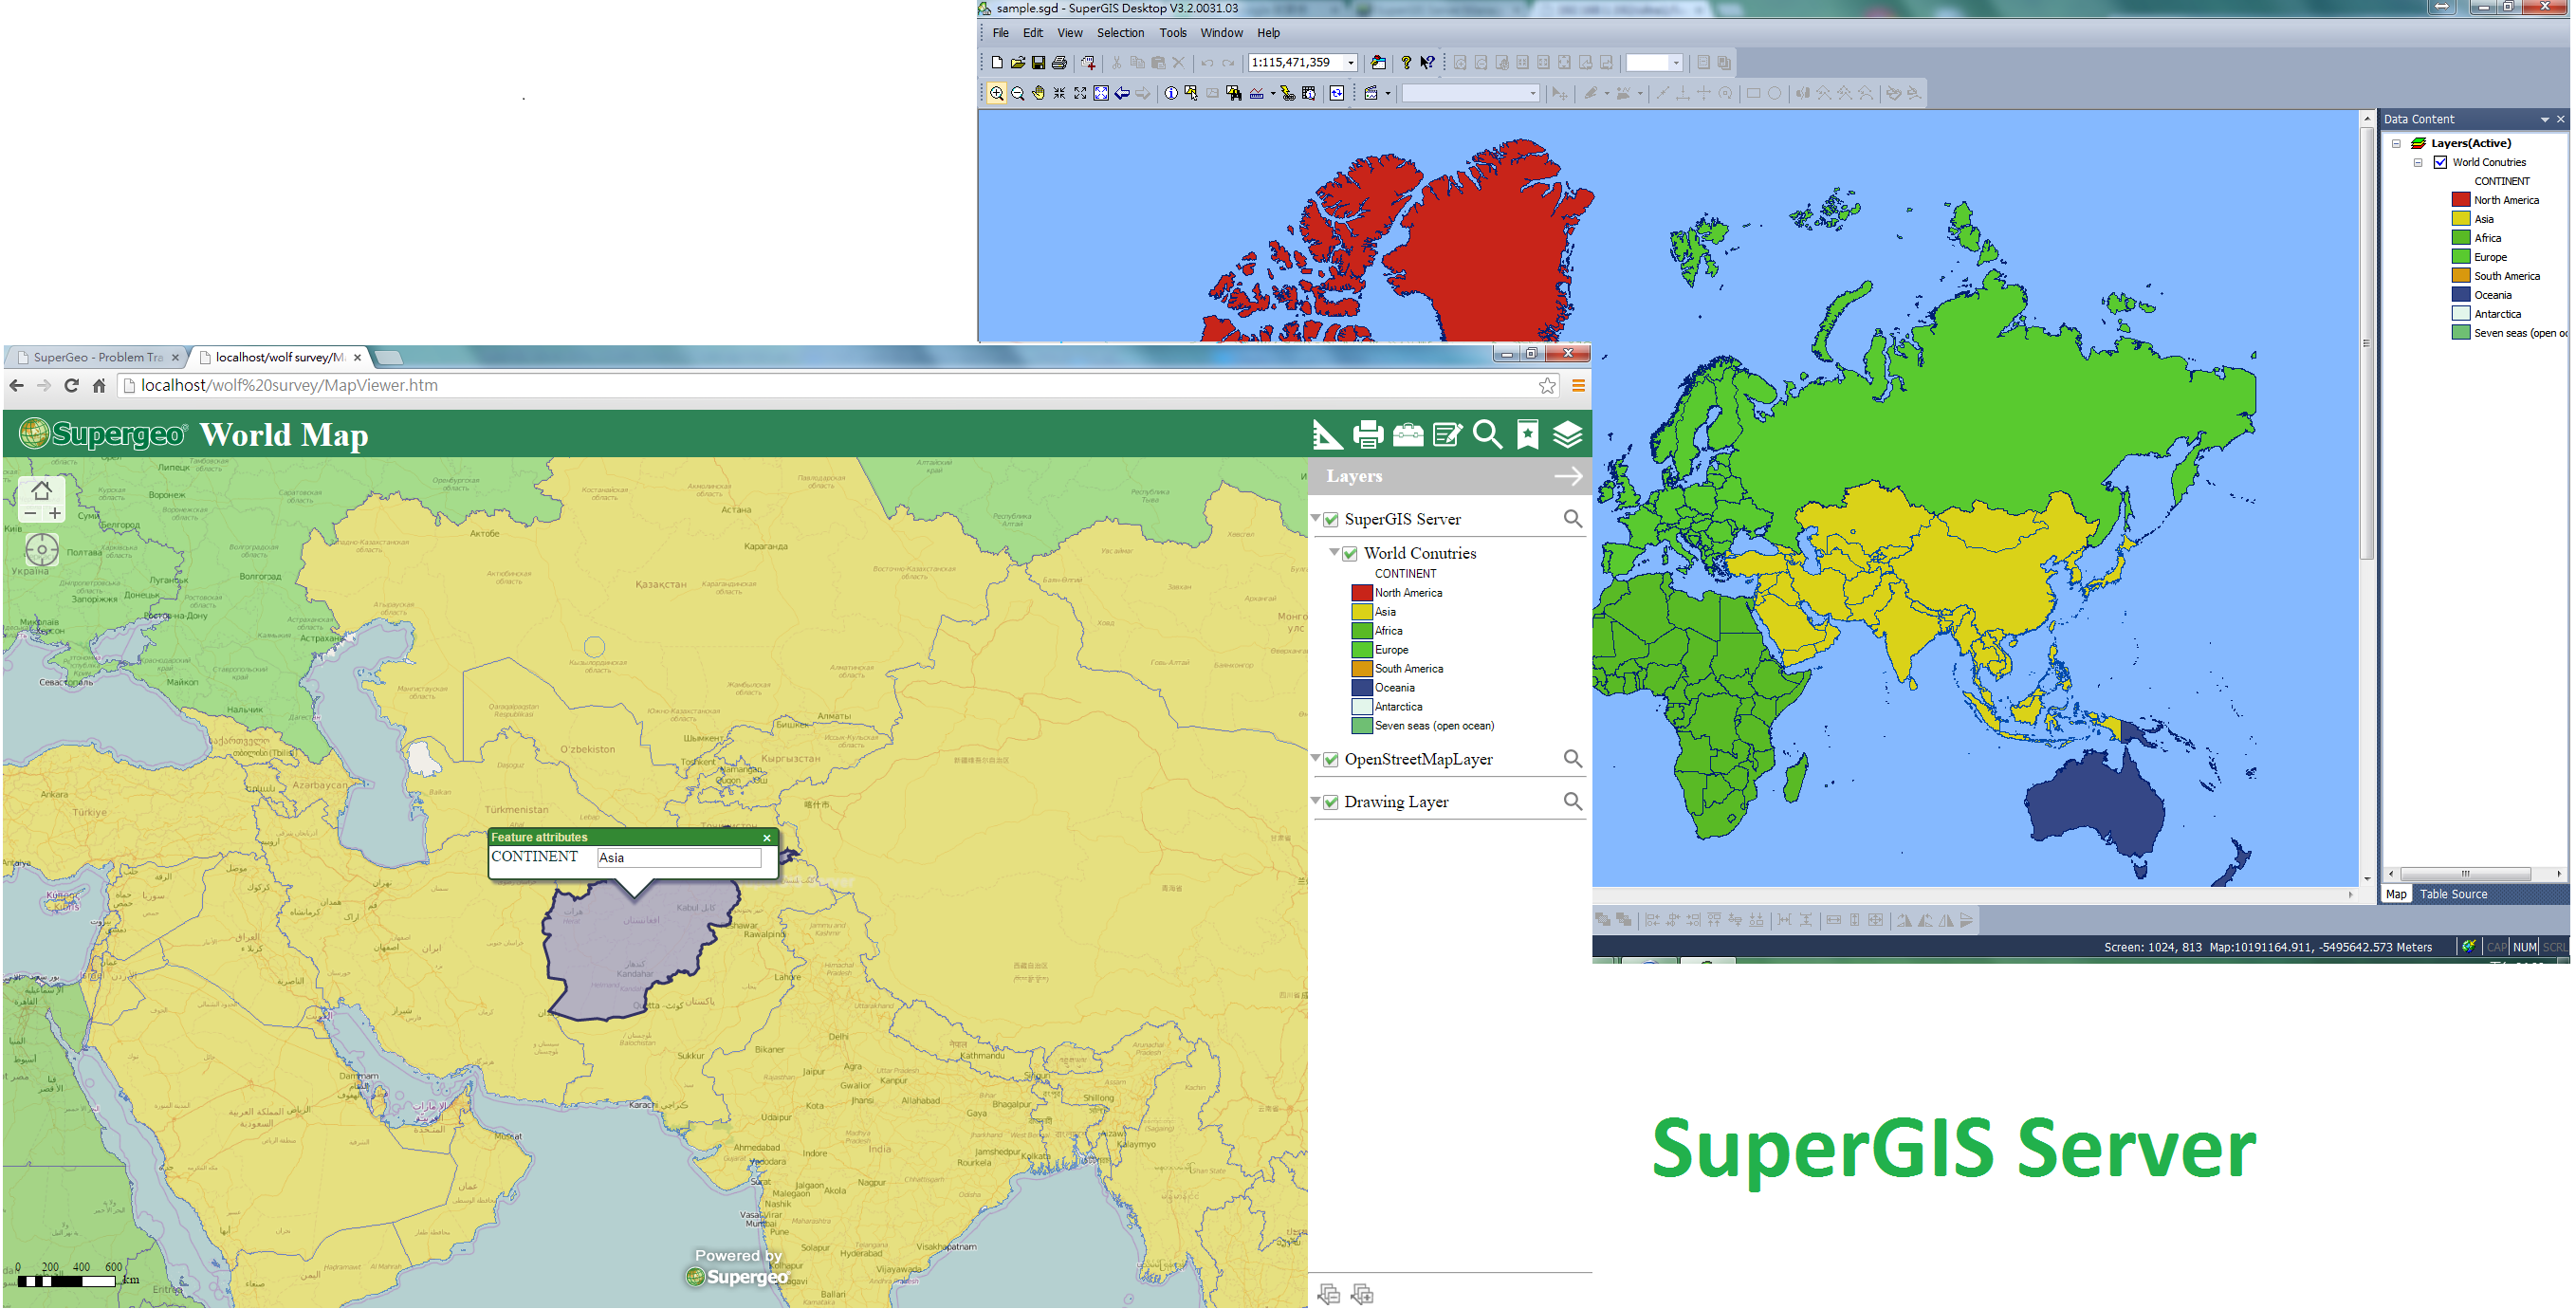Open the Edit menu in SuperGIS Desktop

1033,33
